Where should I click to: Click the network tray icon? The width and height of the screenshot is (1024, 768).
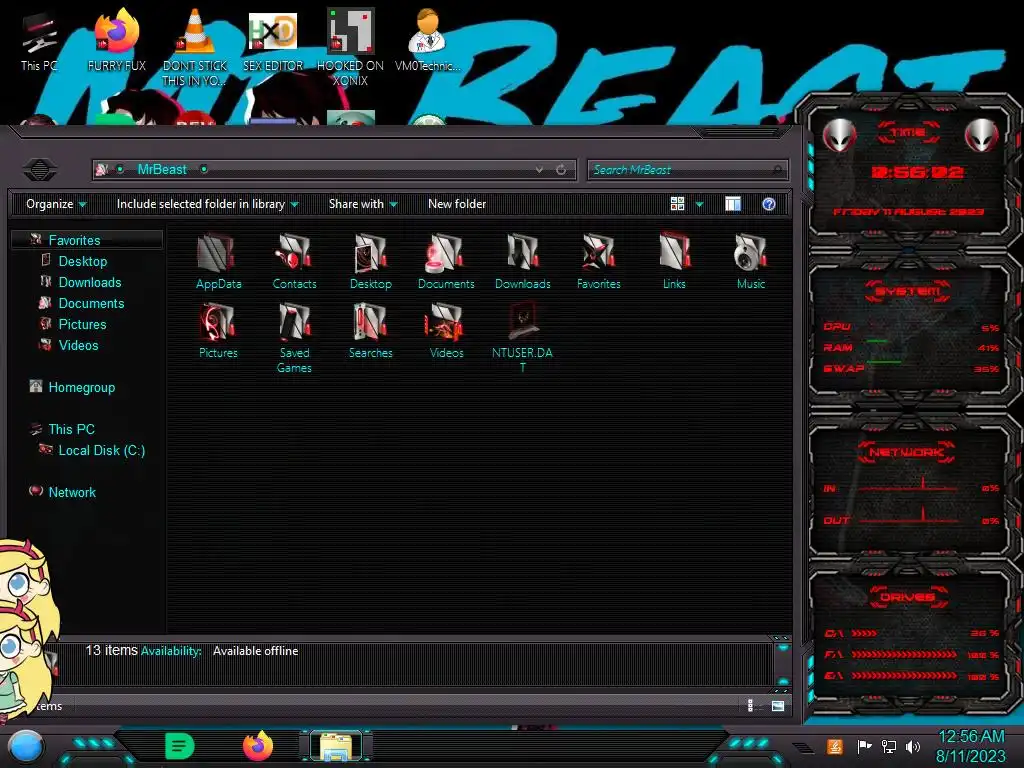[x=889, y=746]
